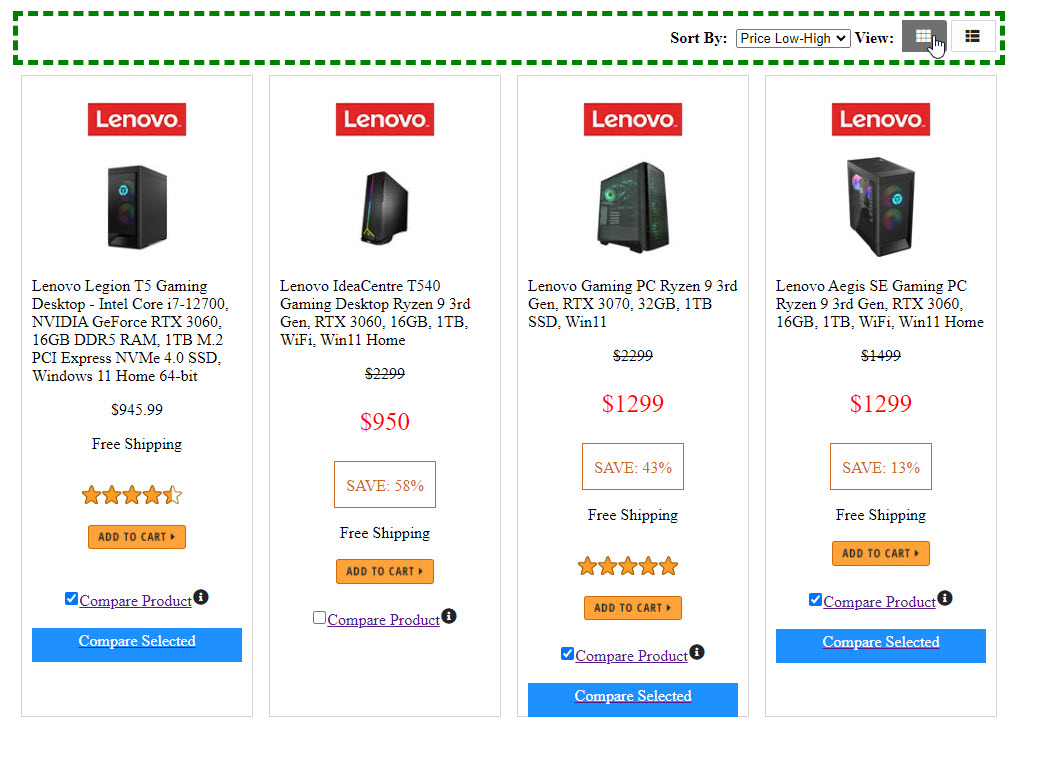Uncheck compare box for Legion T5 Desktop
This screenshot has height=757, width=1062.
pos(71,599)
